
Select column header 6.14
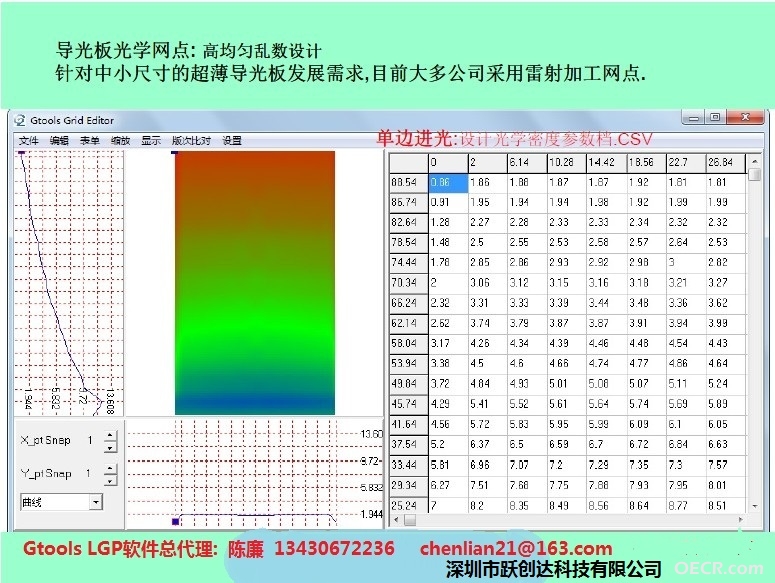point(527,162)
